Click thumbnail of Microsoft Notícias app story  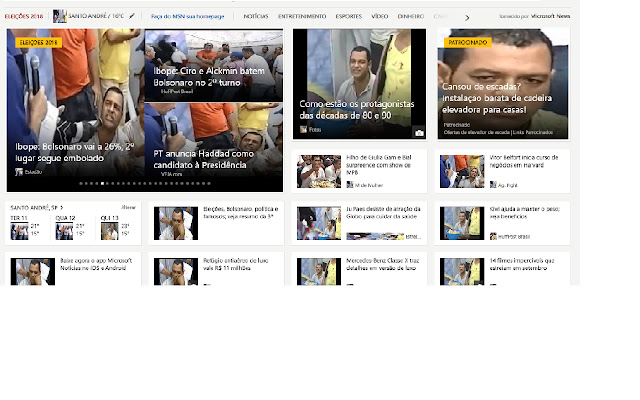tap(33, 272)
